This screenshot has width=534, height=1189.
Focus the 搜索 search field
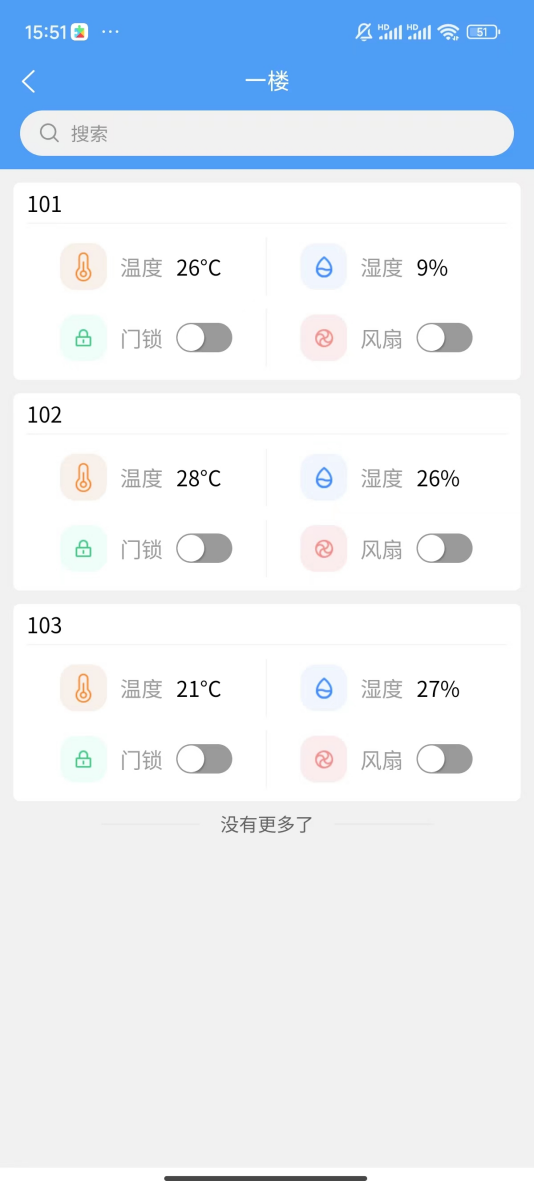[x=267, y=133]
